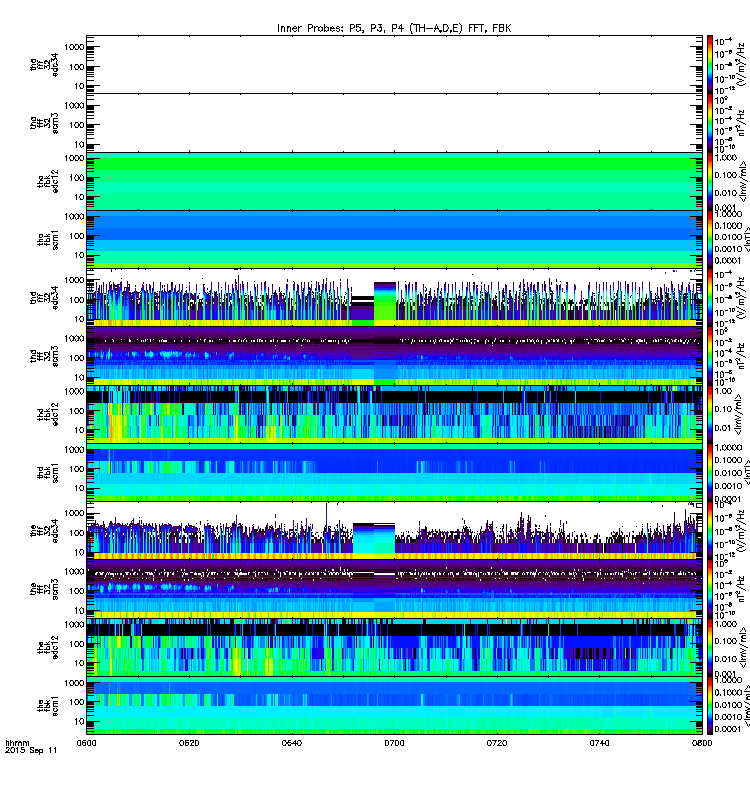Click the '0620' time axis label

pyautogui.click(x=189, y=743)
